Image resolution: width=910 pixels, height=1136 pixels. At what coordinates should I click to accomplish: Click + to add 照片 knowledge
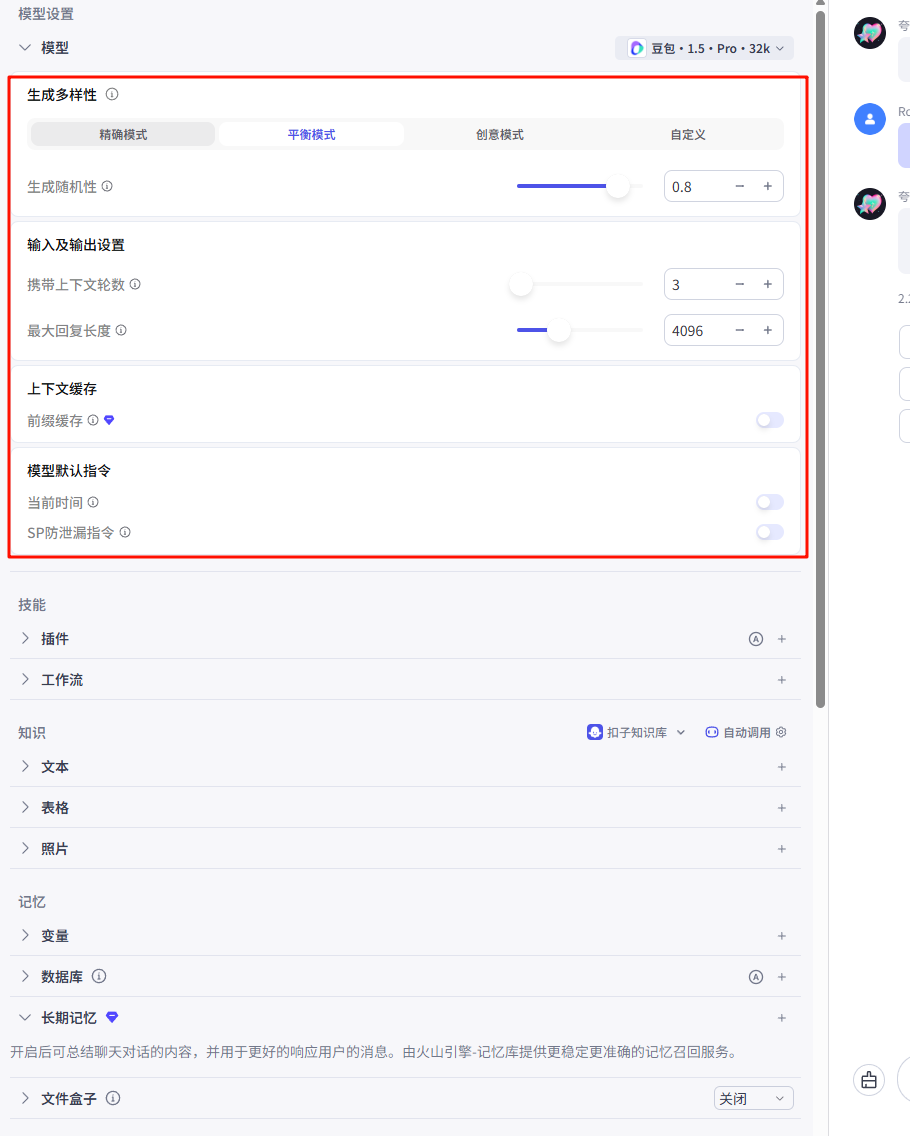tap(781, 848)
